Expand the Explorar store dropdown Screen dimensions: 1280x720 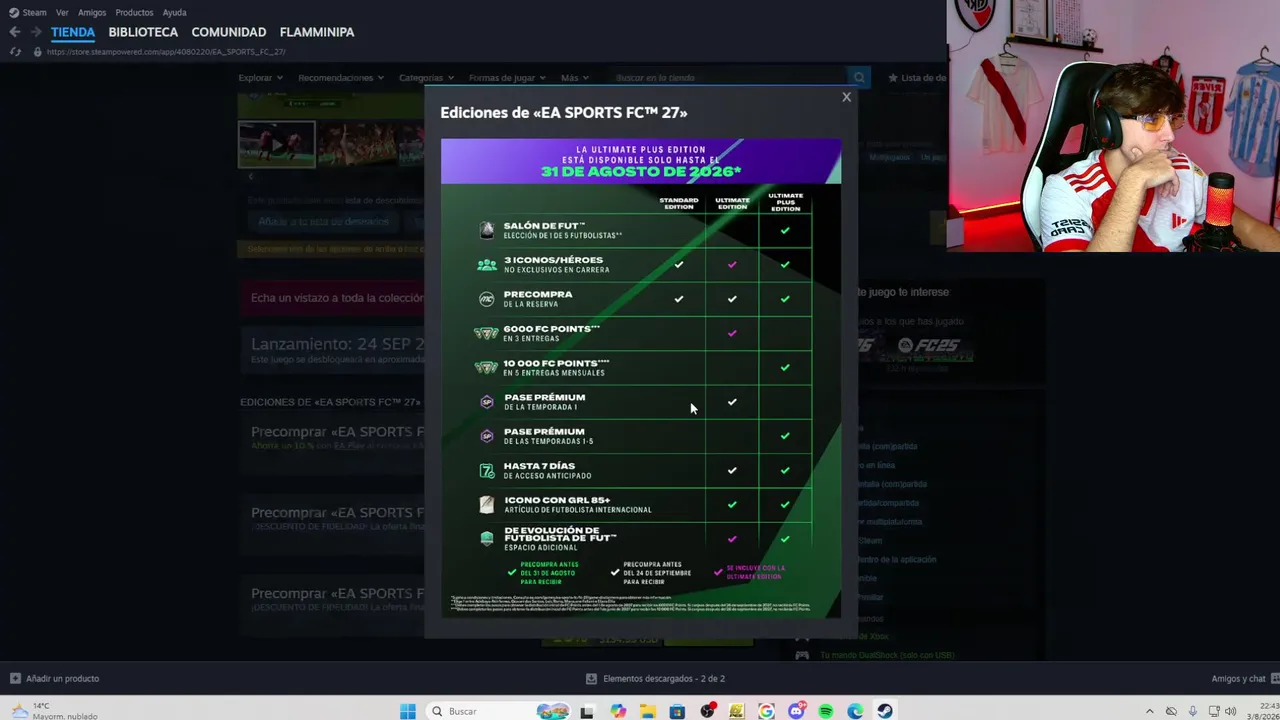pyautogui.click(x=260, y=78)
